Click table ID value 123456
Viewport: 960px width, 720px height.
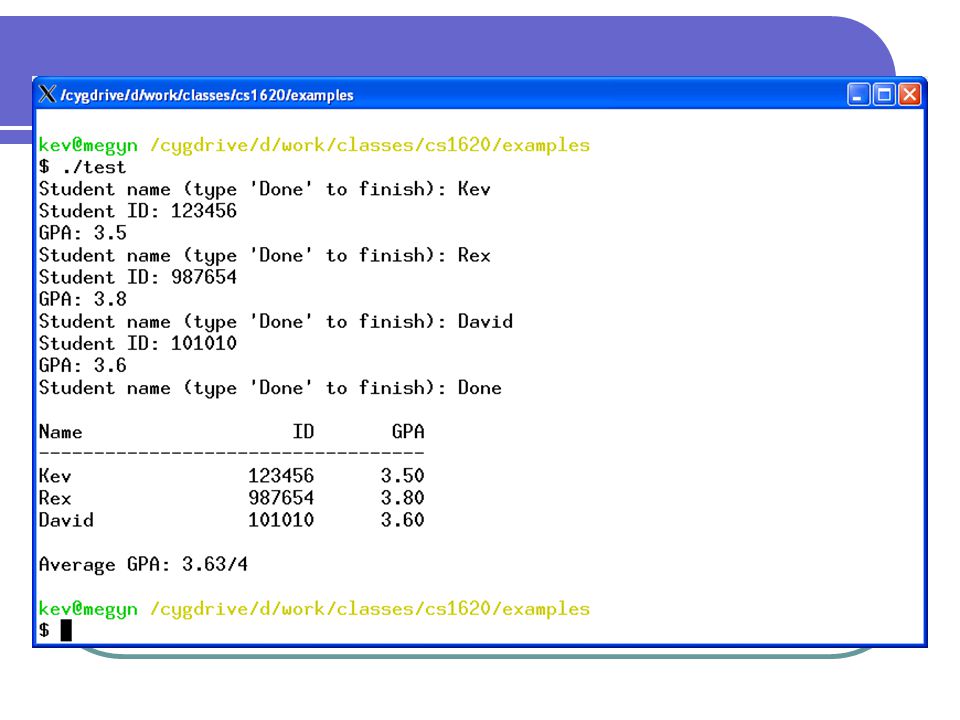point(281,476)
